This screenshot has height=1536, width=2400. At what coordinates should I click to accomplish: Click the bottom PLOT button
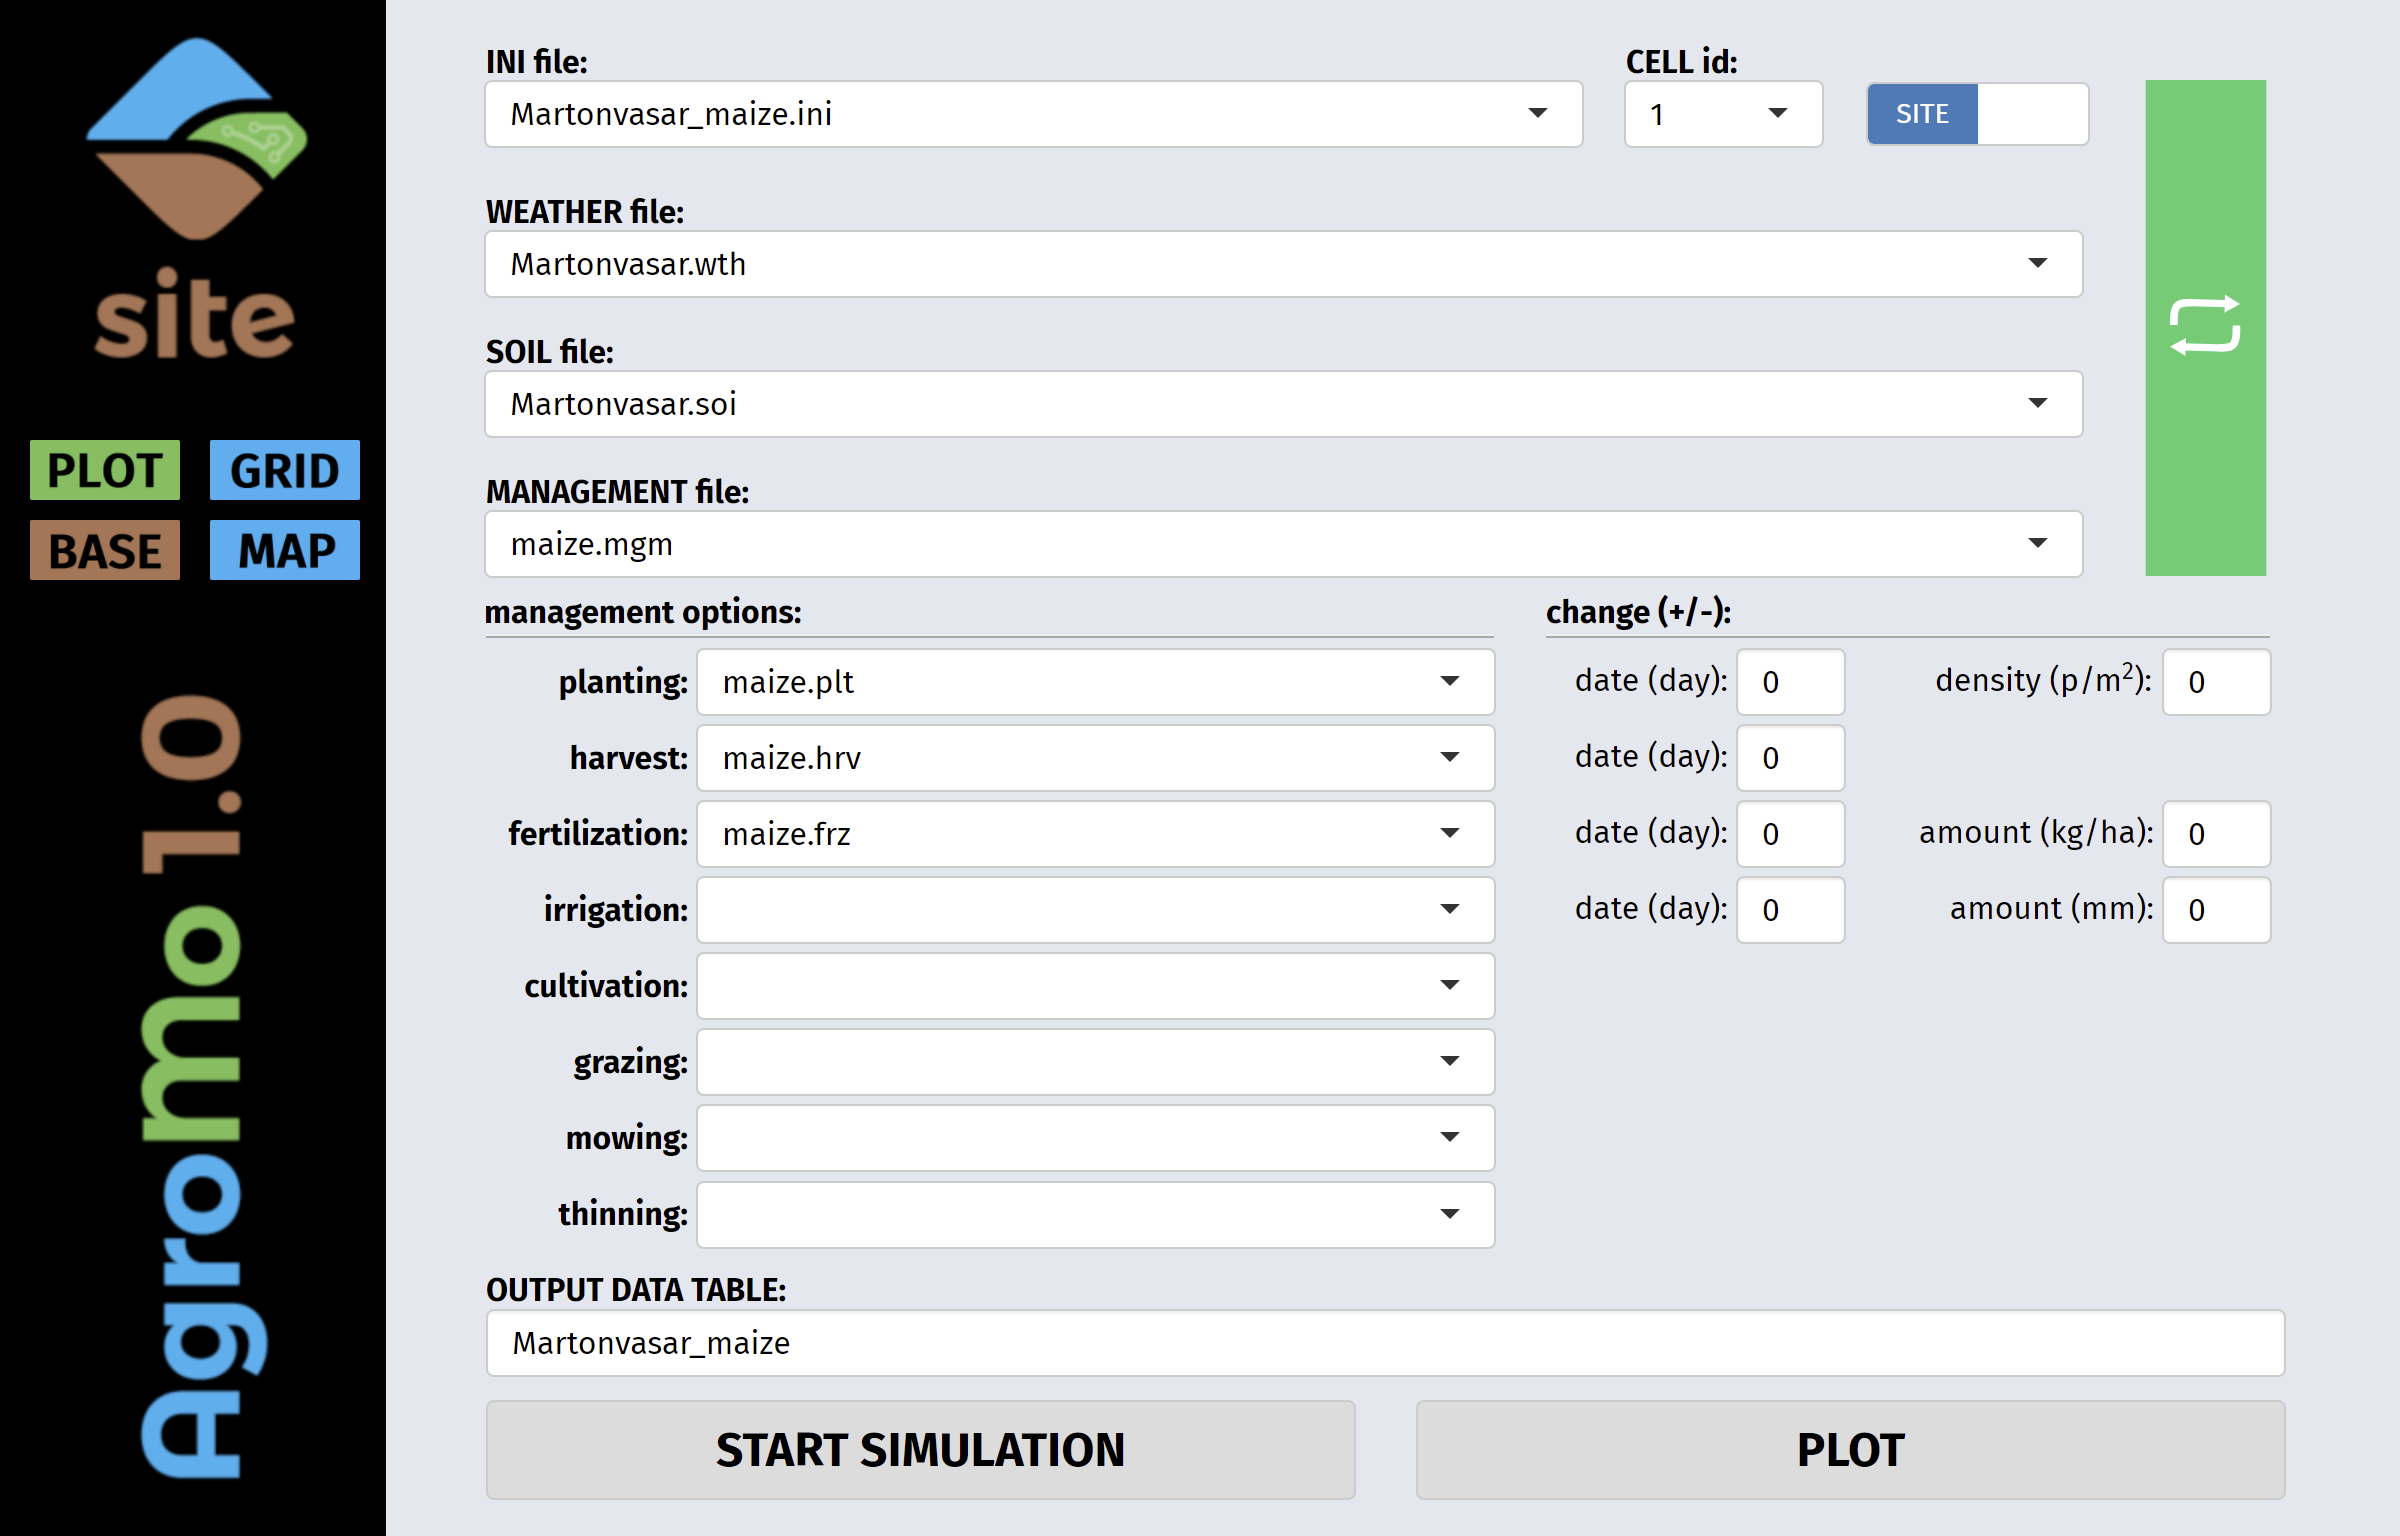(x=1849, y=1450)
